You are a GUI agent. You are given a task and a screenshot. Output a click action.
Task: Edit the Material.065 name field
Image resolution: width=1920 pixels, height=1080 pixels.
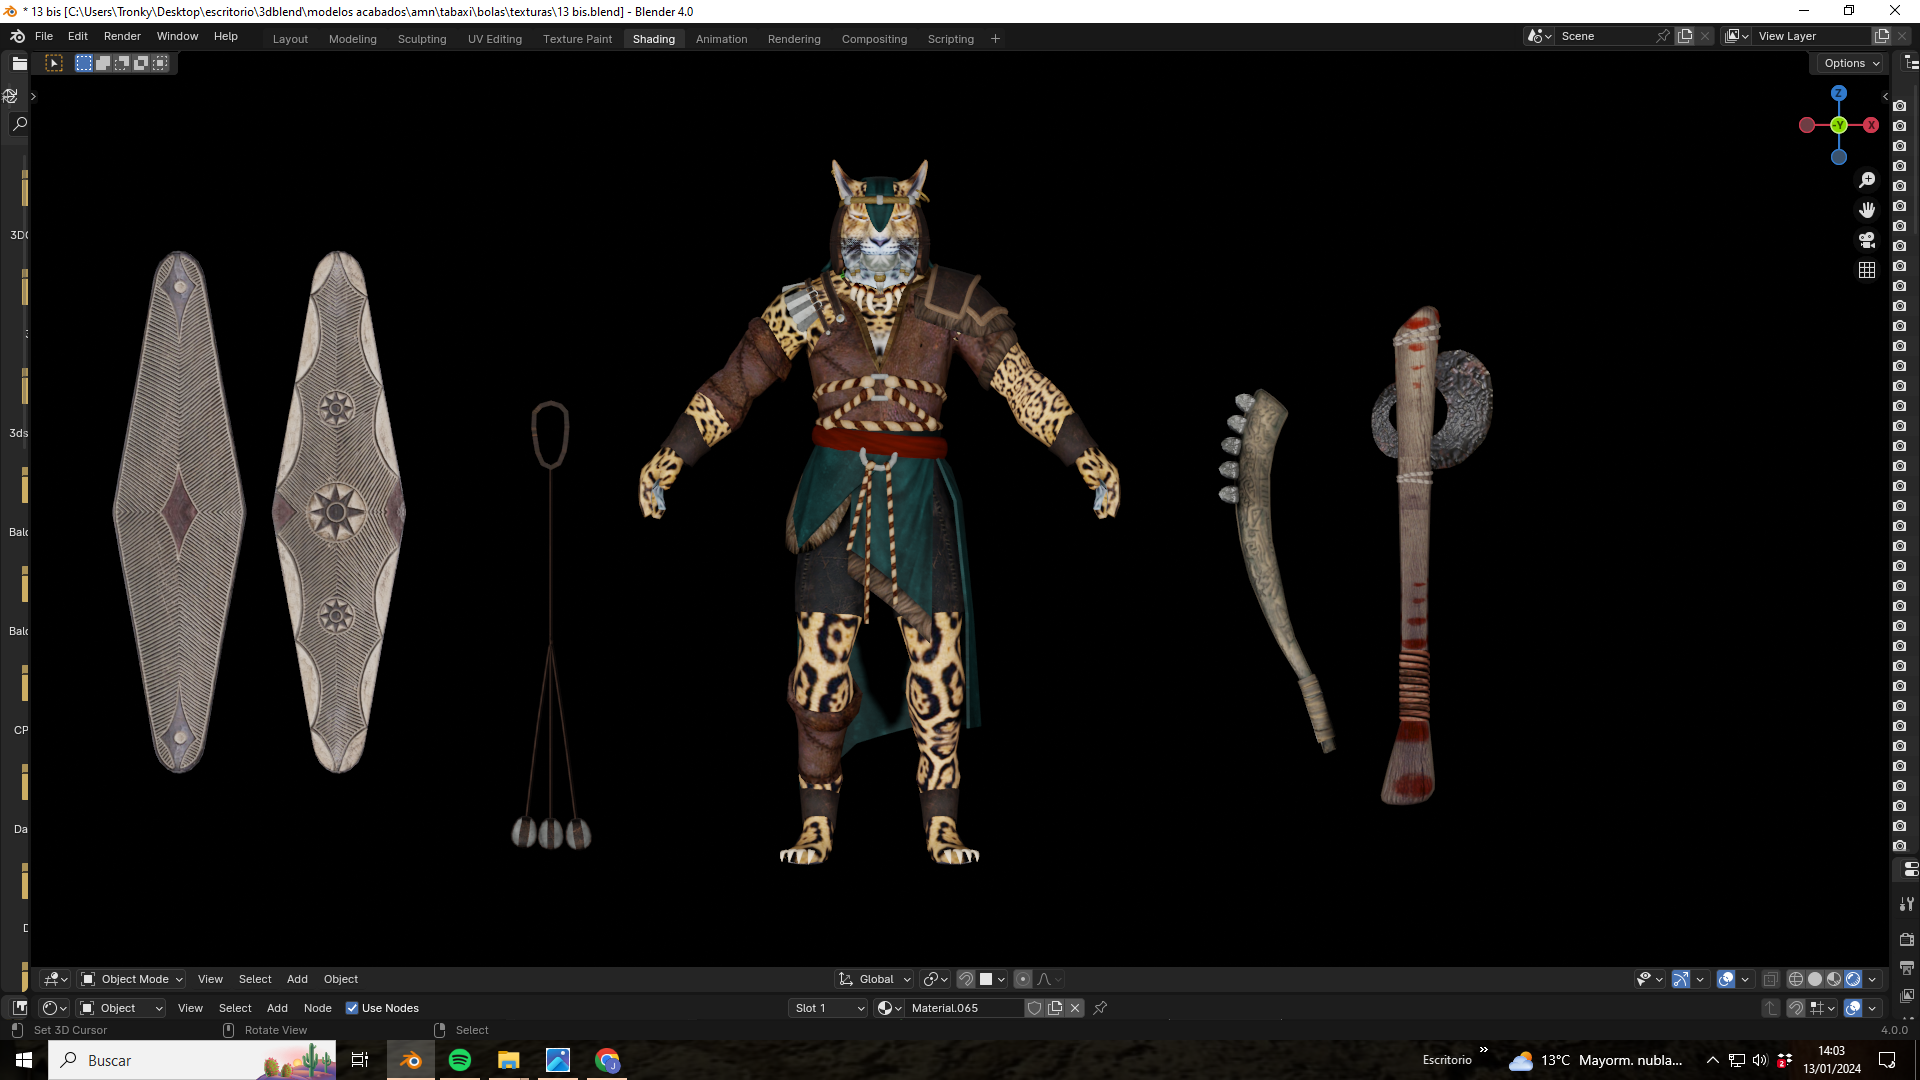click(964, 1008)
